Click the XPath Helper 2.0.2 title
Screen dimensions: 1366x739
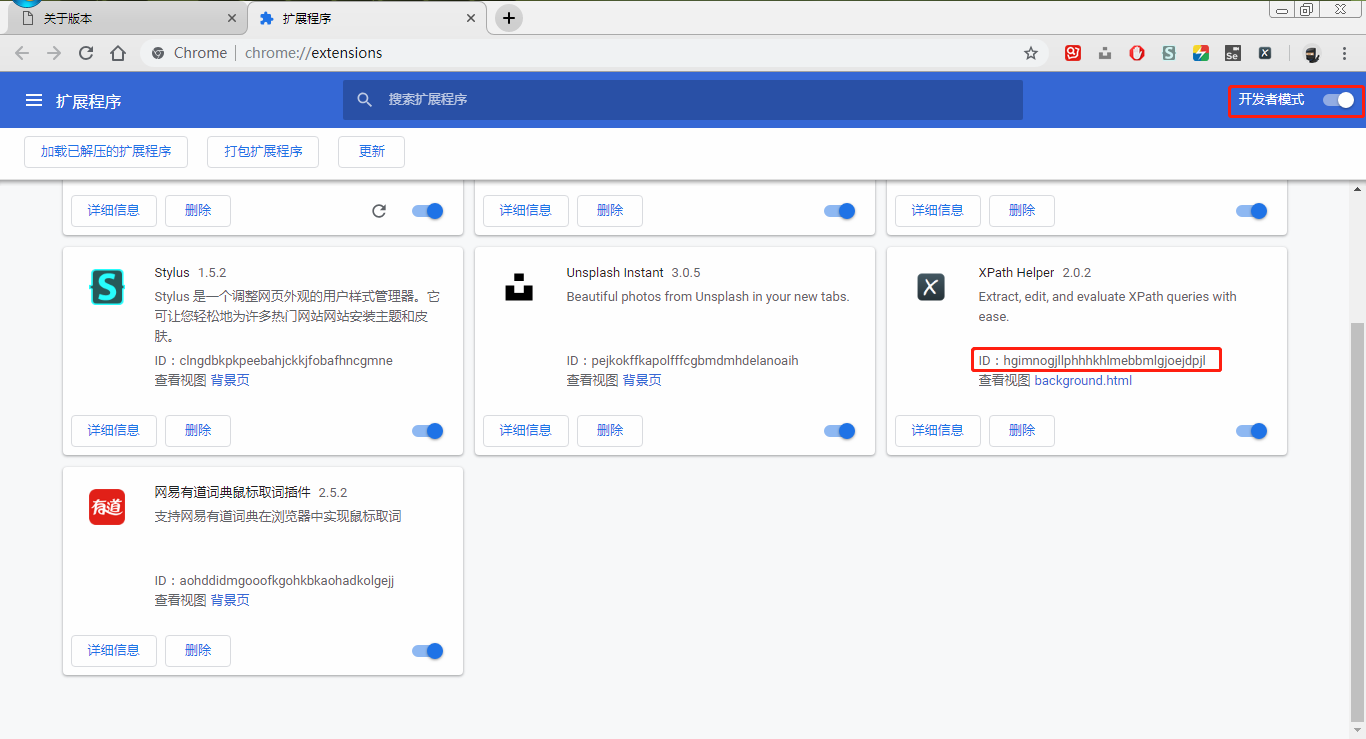(x=1034, y=272)
